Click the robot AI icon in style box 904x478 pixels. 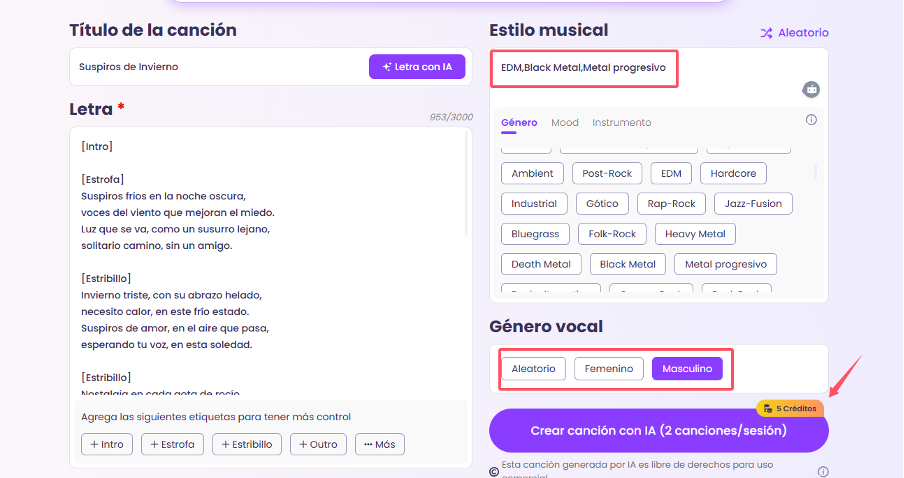811,89
